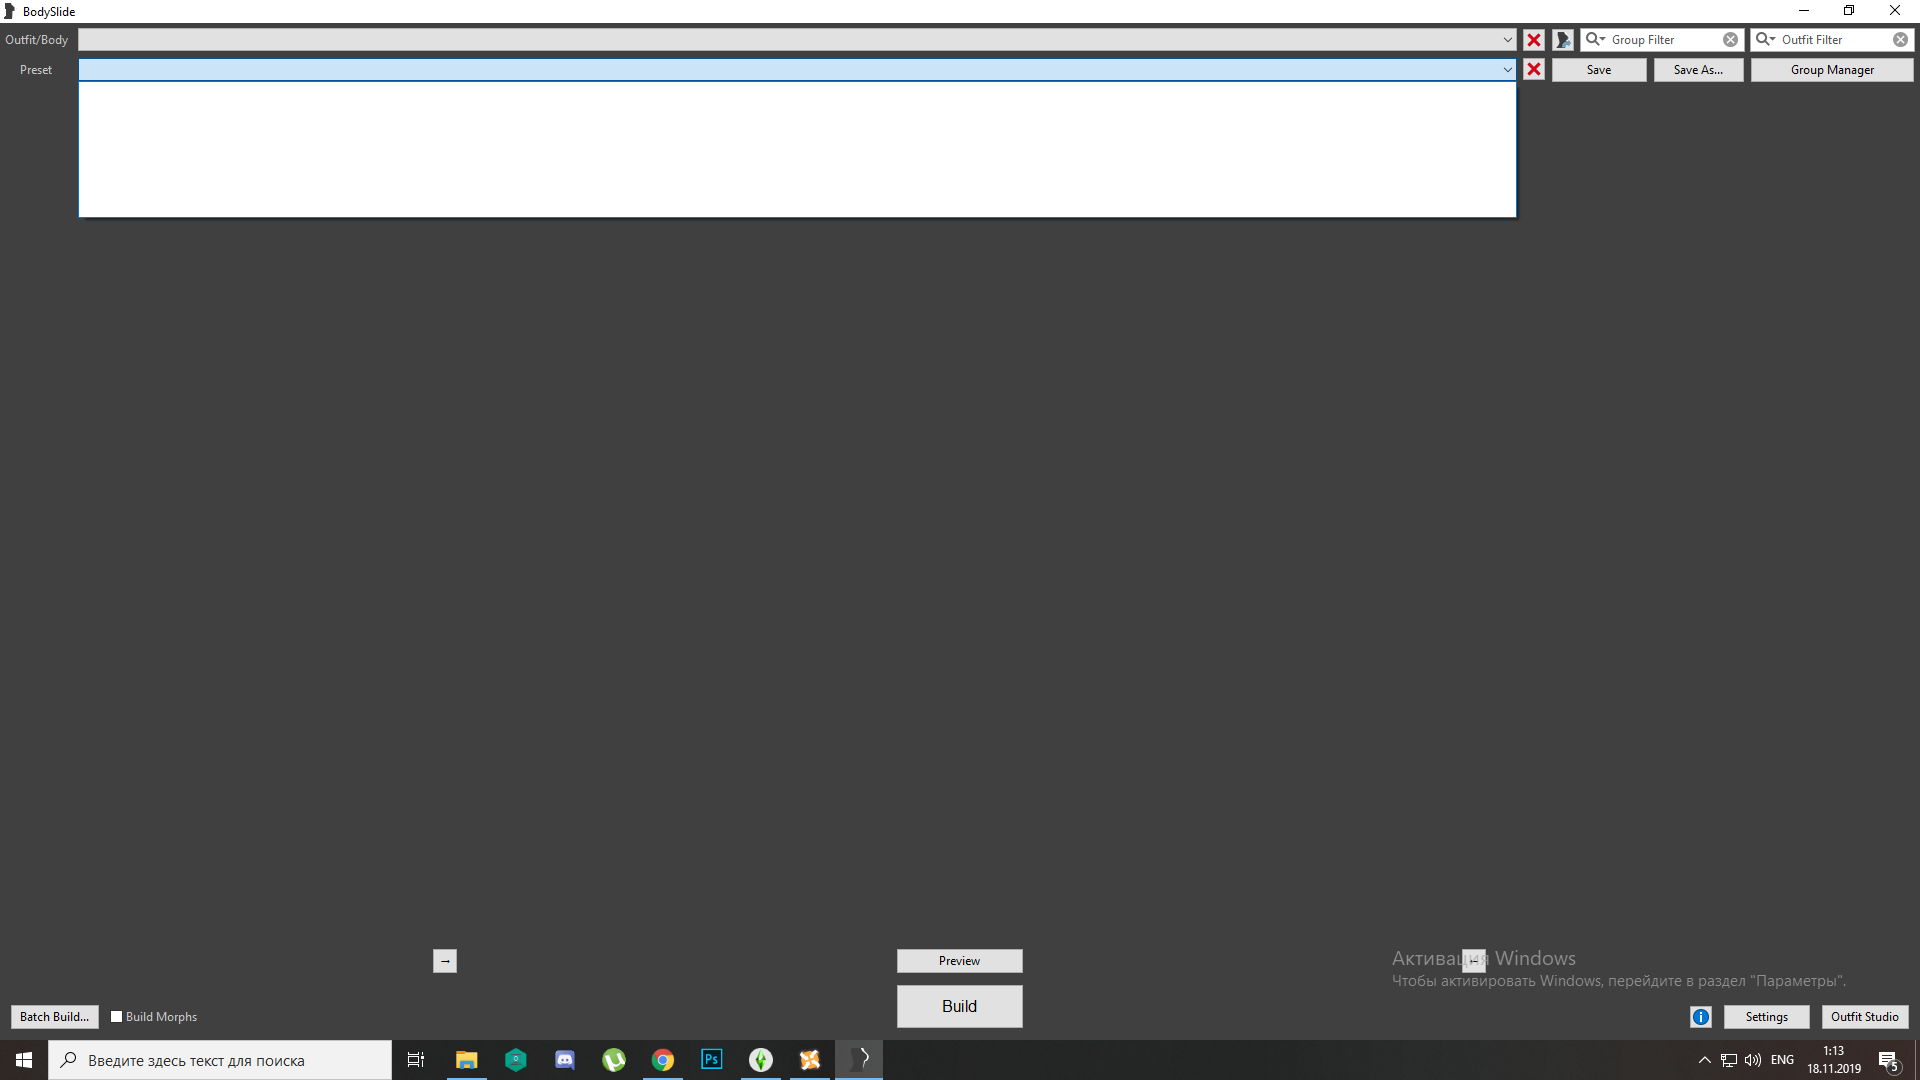Open current outfit in Outfit Studio icon

[x=1563, y=40]
